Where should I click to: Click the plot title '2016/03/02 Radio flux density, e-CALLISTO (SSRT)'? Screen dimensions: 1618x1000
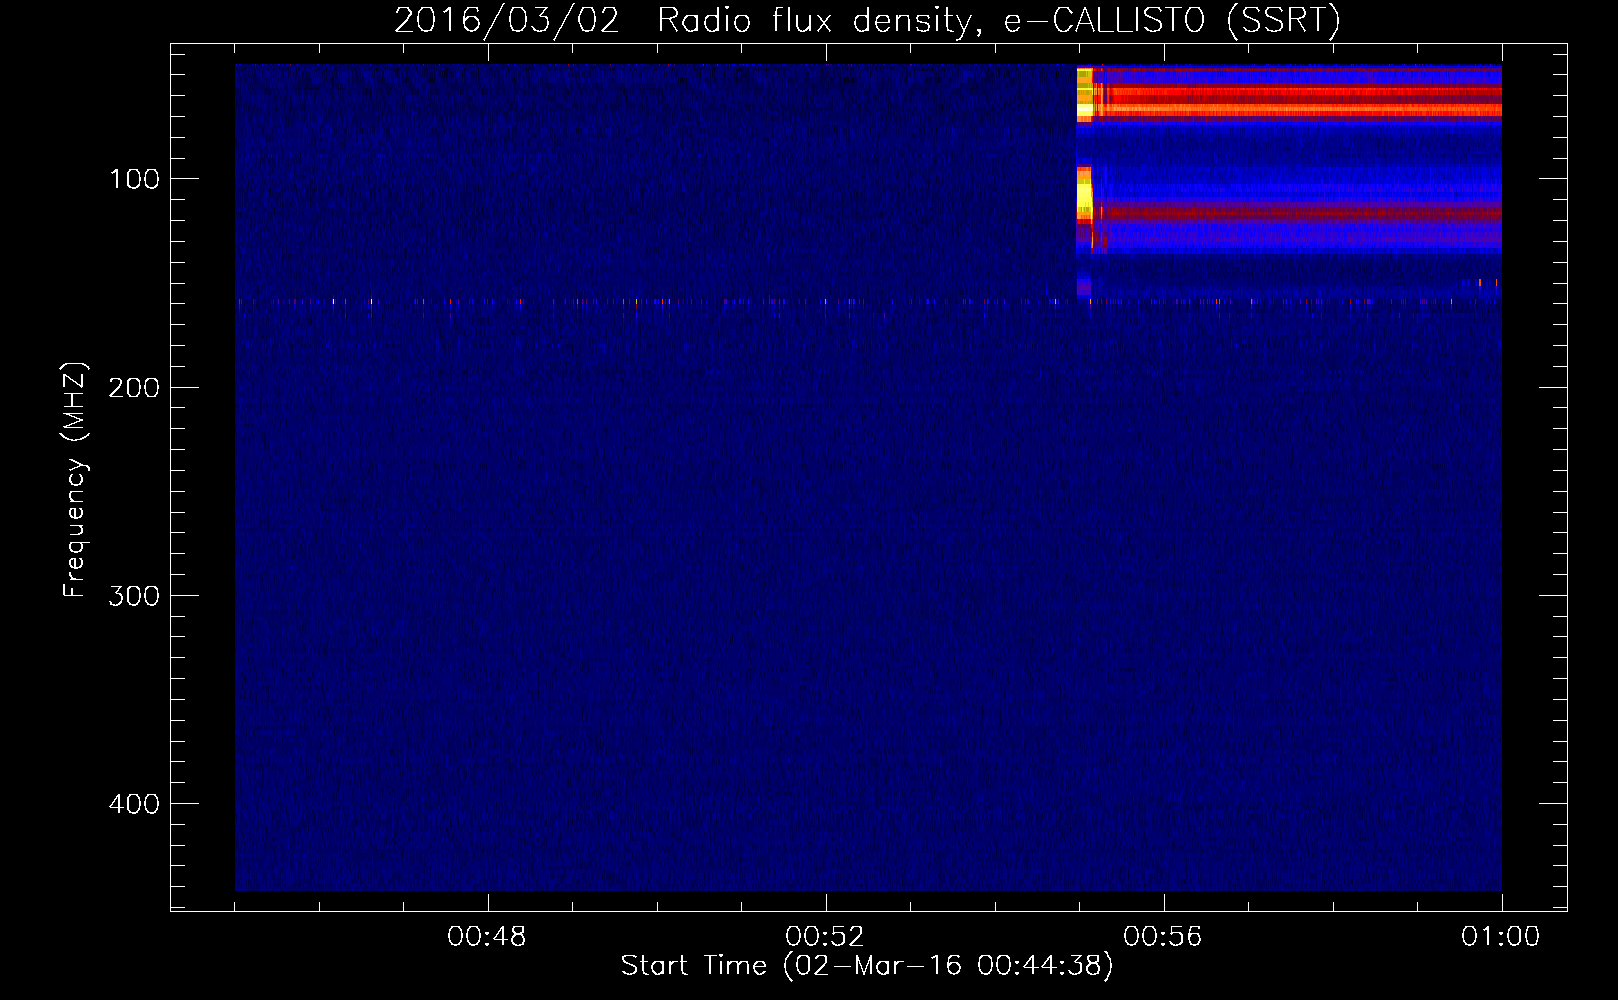[x=867, y=21]
